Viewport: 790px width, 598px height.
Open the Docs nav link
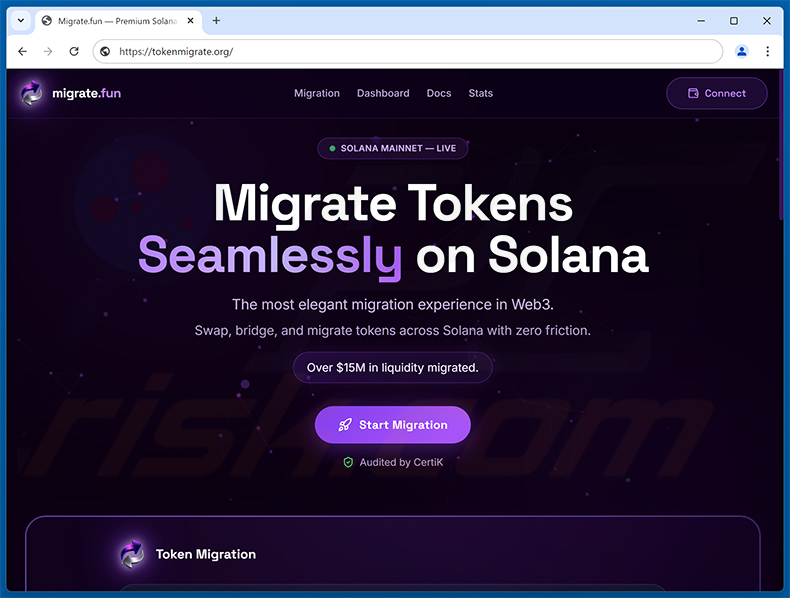439,93
